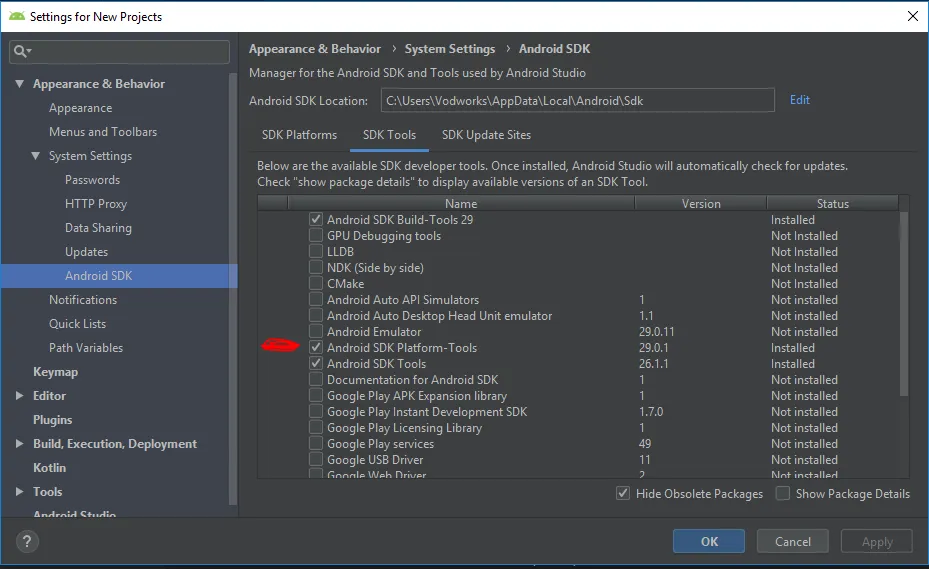Focus the settings search field
The height and width of the screenshot is (569, 929).
click(x=120, y=52)
